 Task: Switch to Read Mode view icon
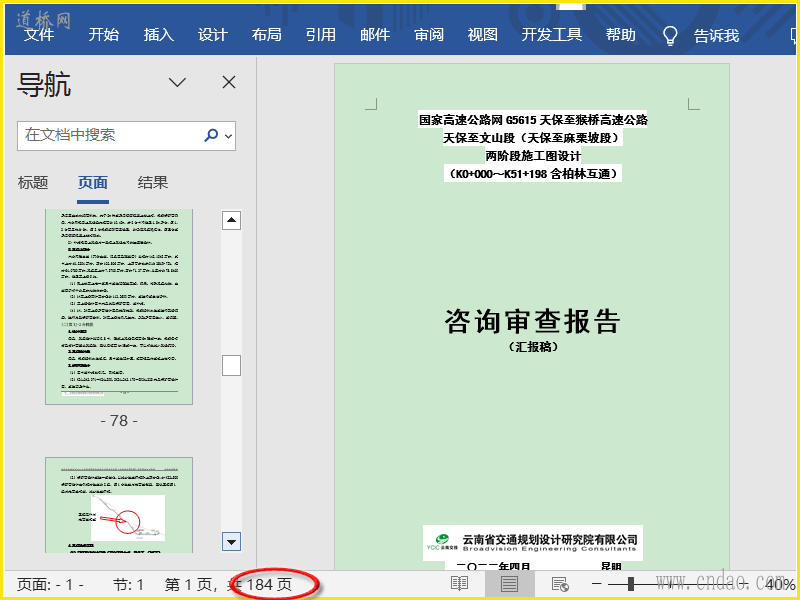point(459,584)
